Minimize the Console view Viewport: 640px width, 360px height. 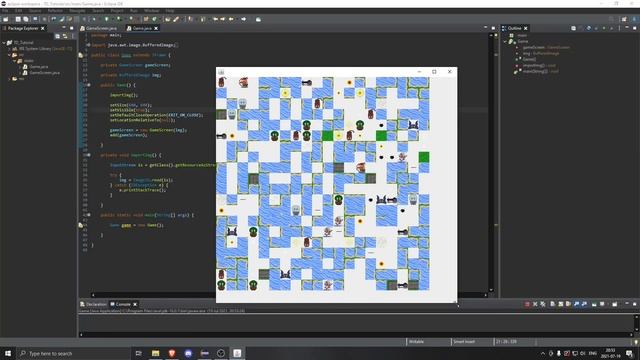click(x=627, y=304)
